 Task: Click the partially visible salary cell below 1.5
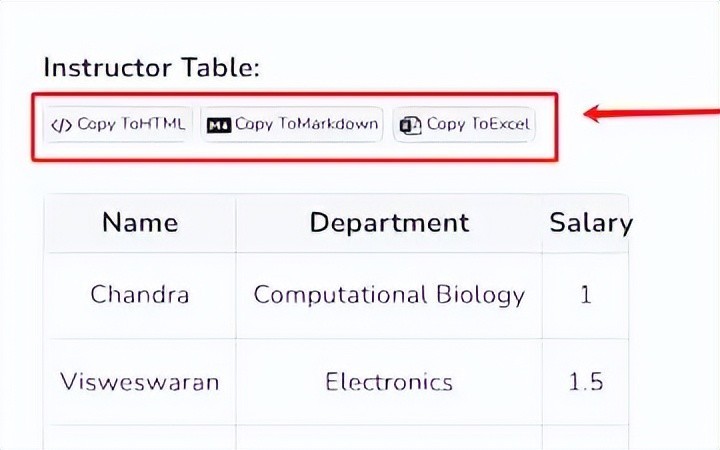coord(586,438)
